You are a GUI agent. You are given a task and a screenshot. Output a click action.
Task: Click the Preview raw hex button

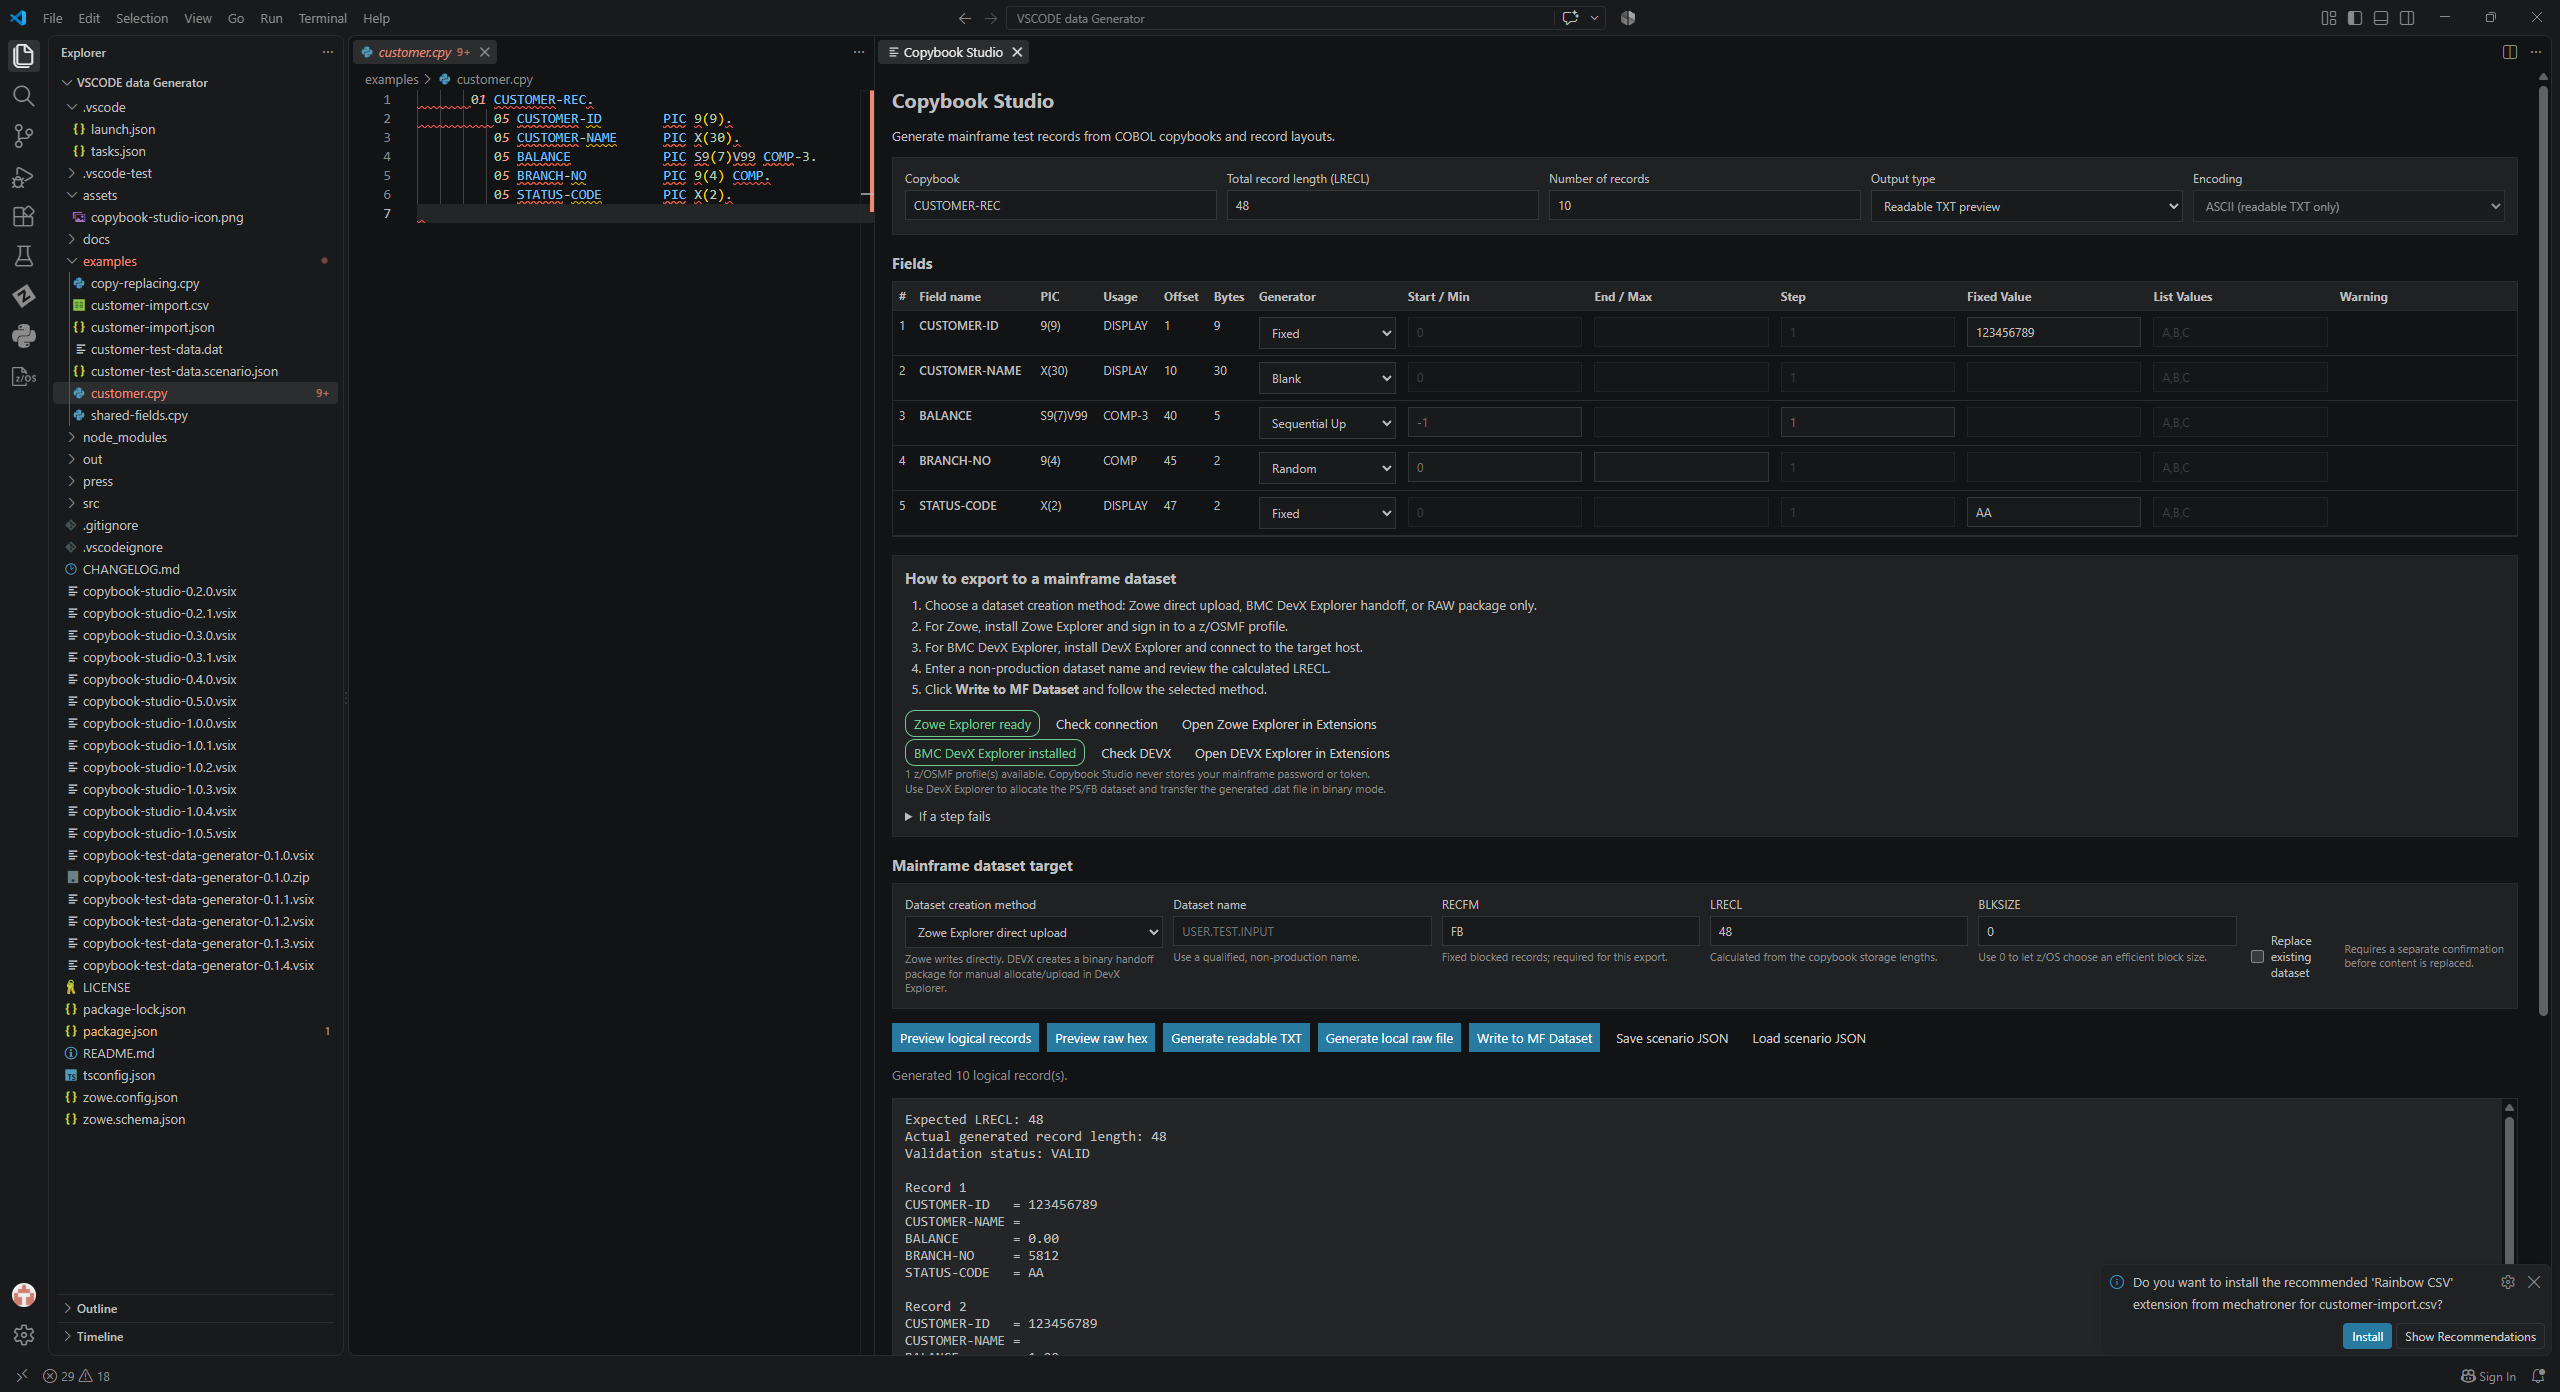coord(1100,1038)
